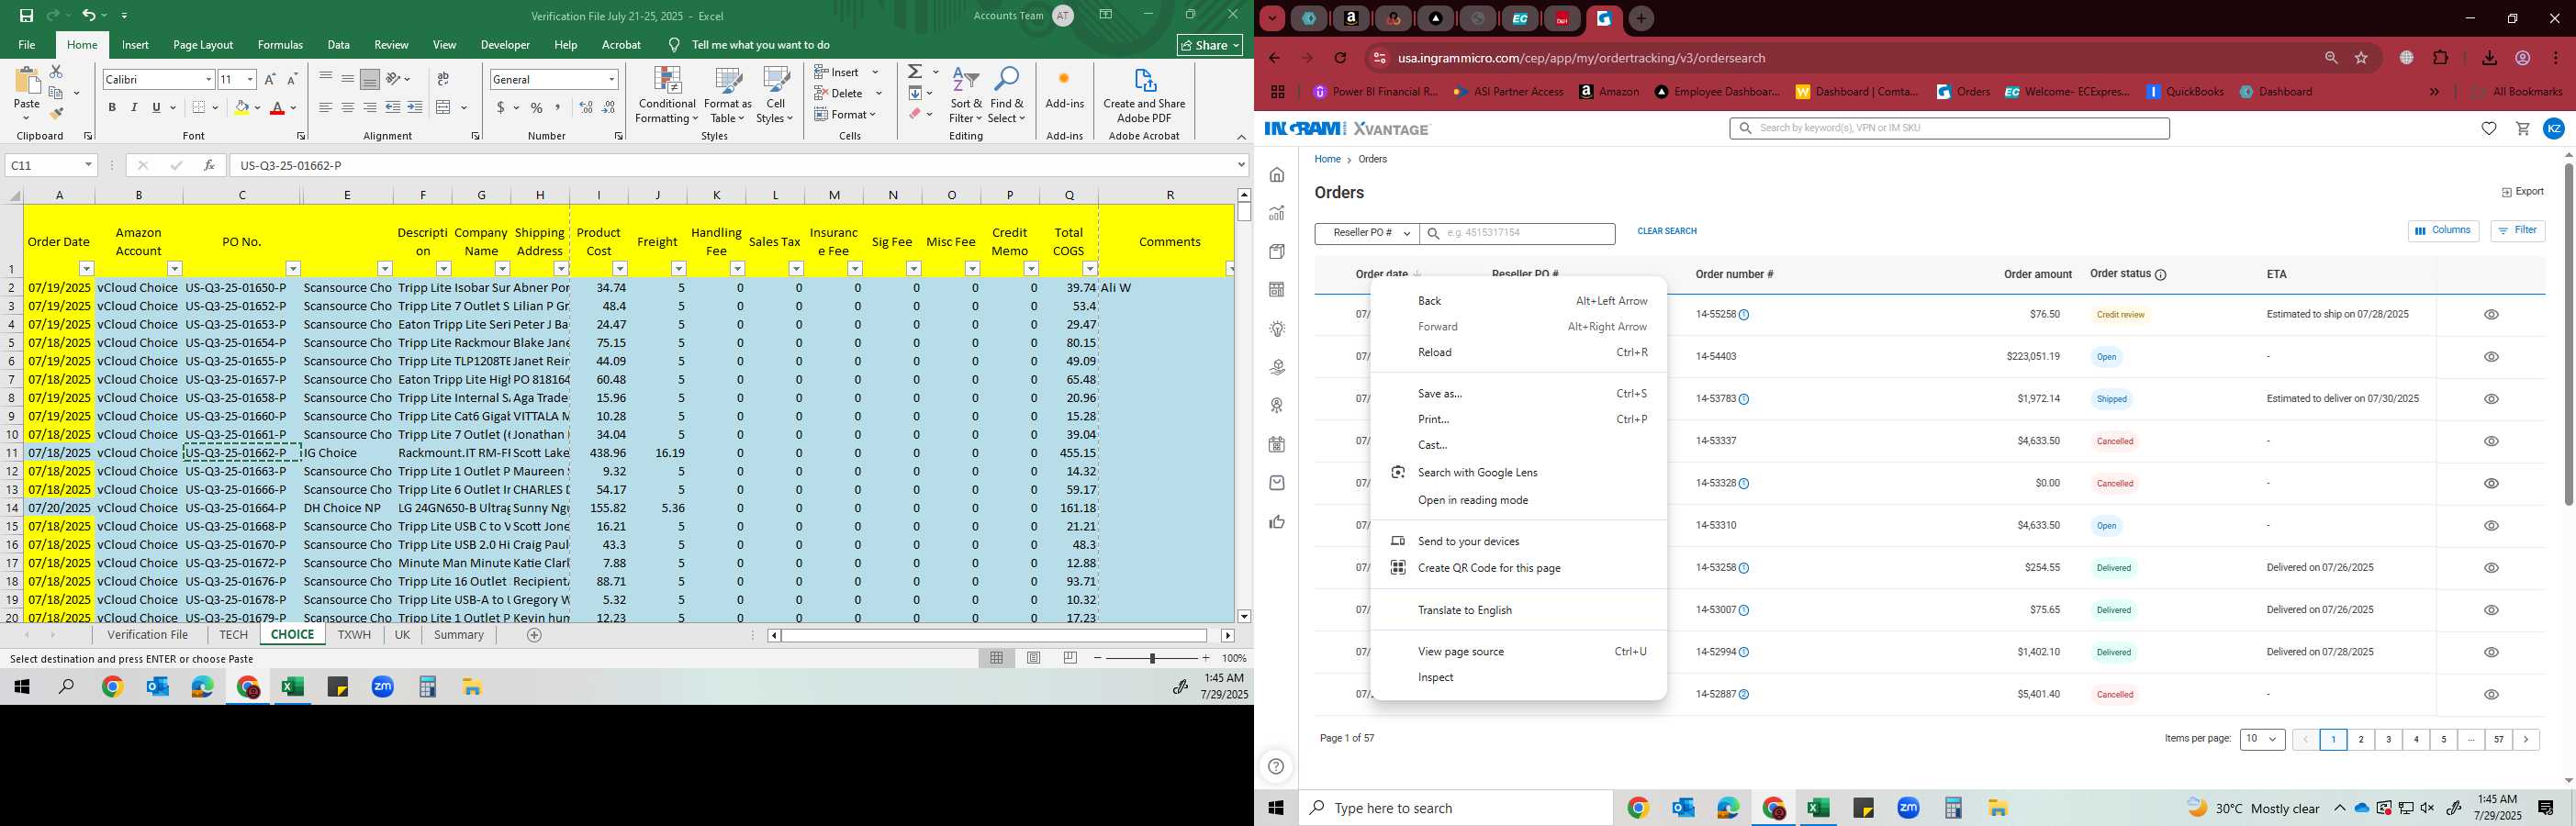Viewport: 2576px width, 826px height.
Task: Go to page 2 of orders
Action: coord(2361,740)
